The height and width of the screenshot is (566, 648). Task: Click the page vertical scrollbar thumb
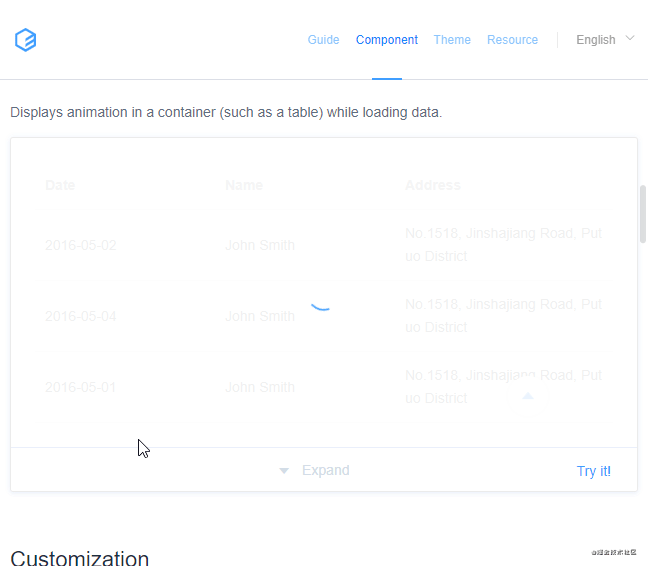[643, 213]
